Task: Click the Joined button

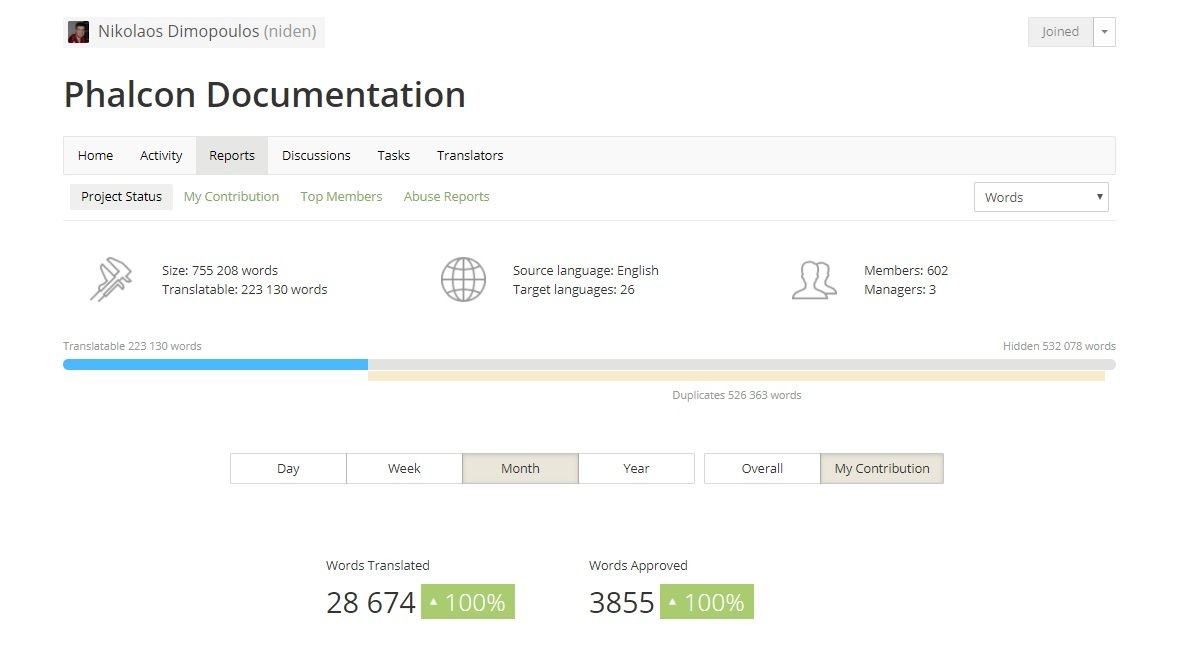Action: click(x=1060, y=32)
